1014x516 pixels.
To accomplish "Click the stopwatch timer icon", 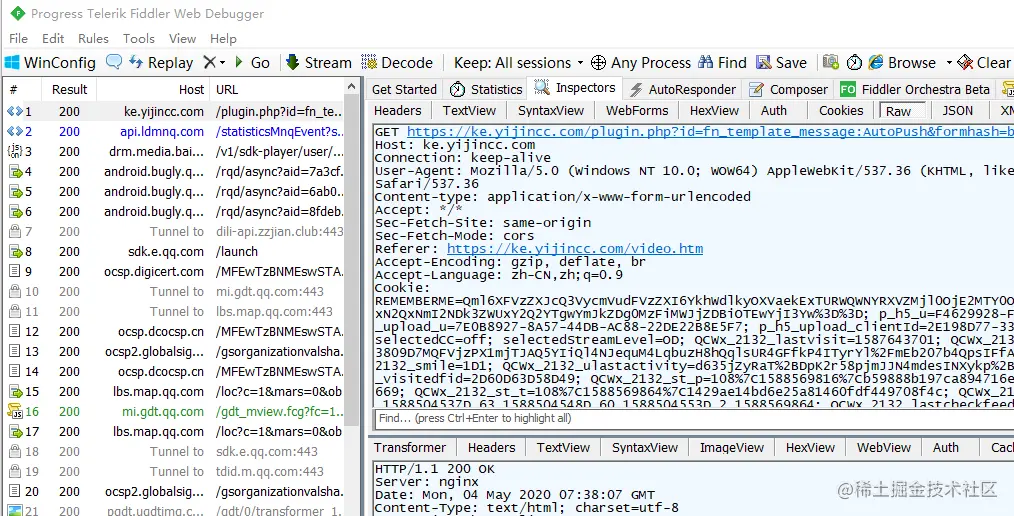I will pos(854,63).
